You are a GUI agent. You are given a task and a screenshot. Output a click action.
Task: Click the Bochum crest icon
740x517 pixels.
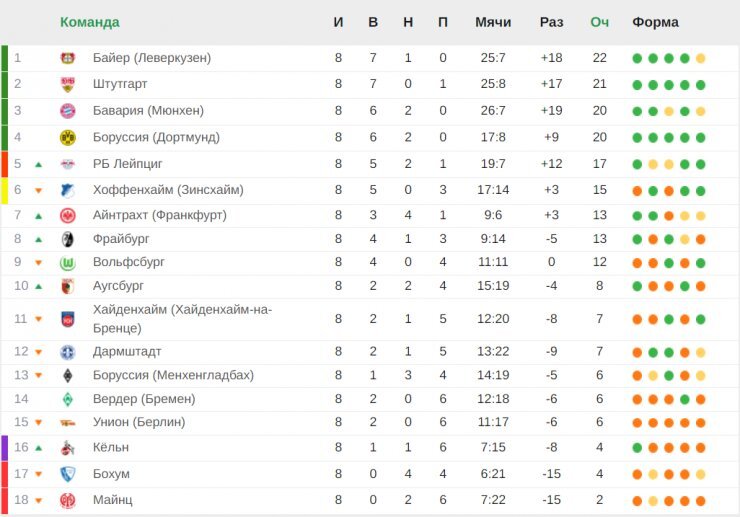click(68, 474)
